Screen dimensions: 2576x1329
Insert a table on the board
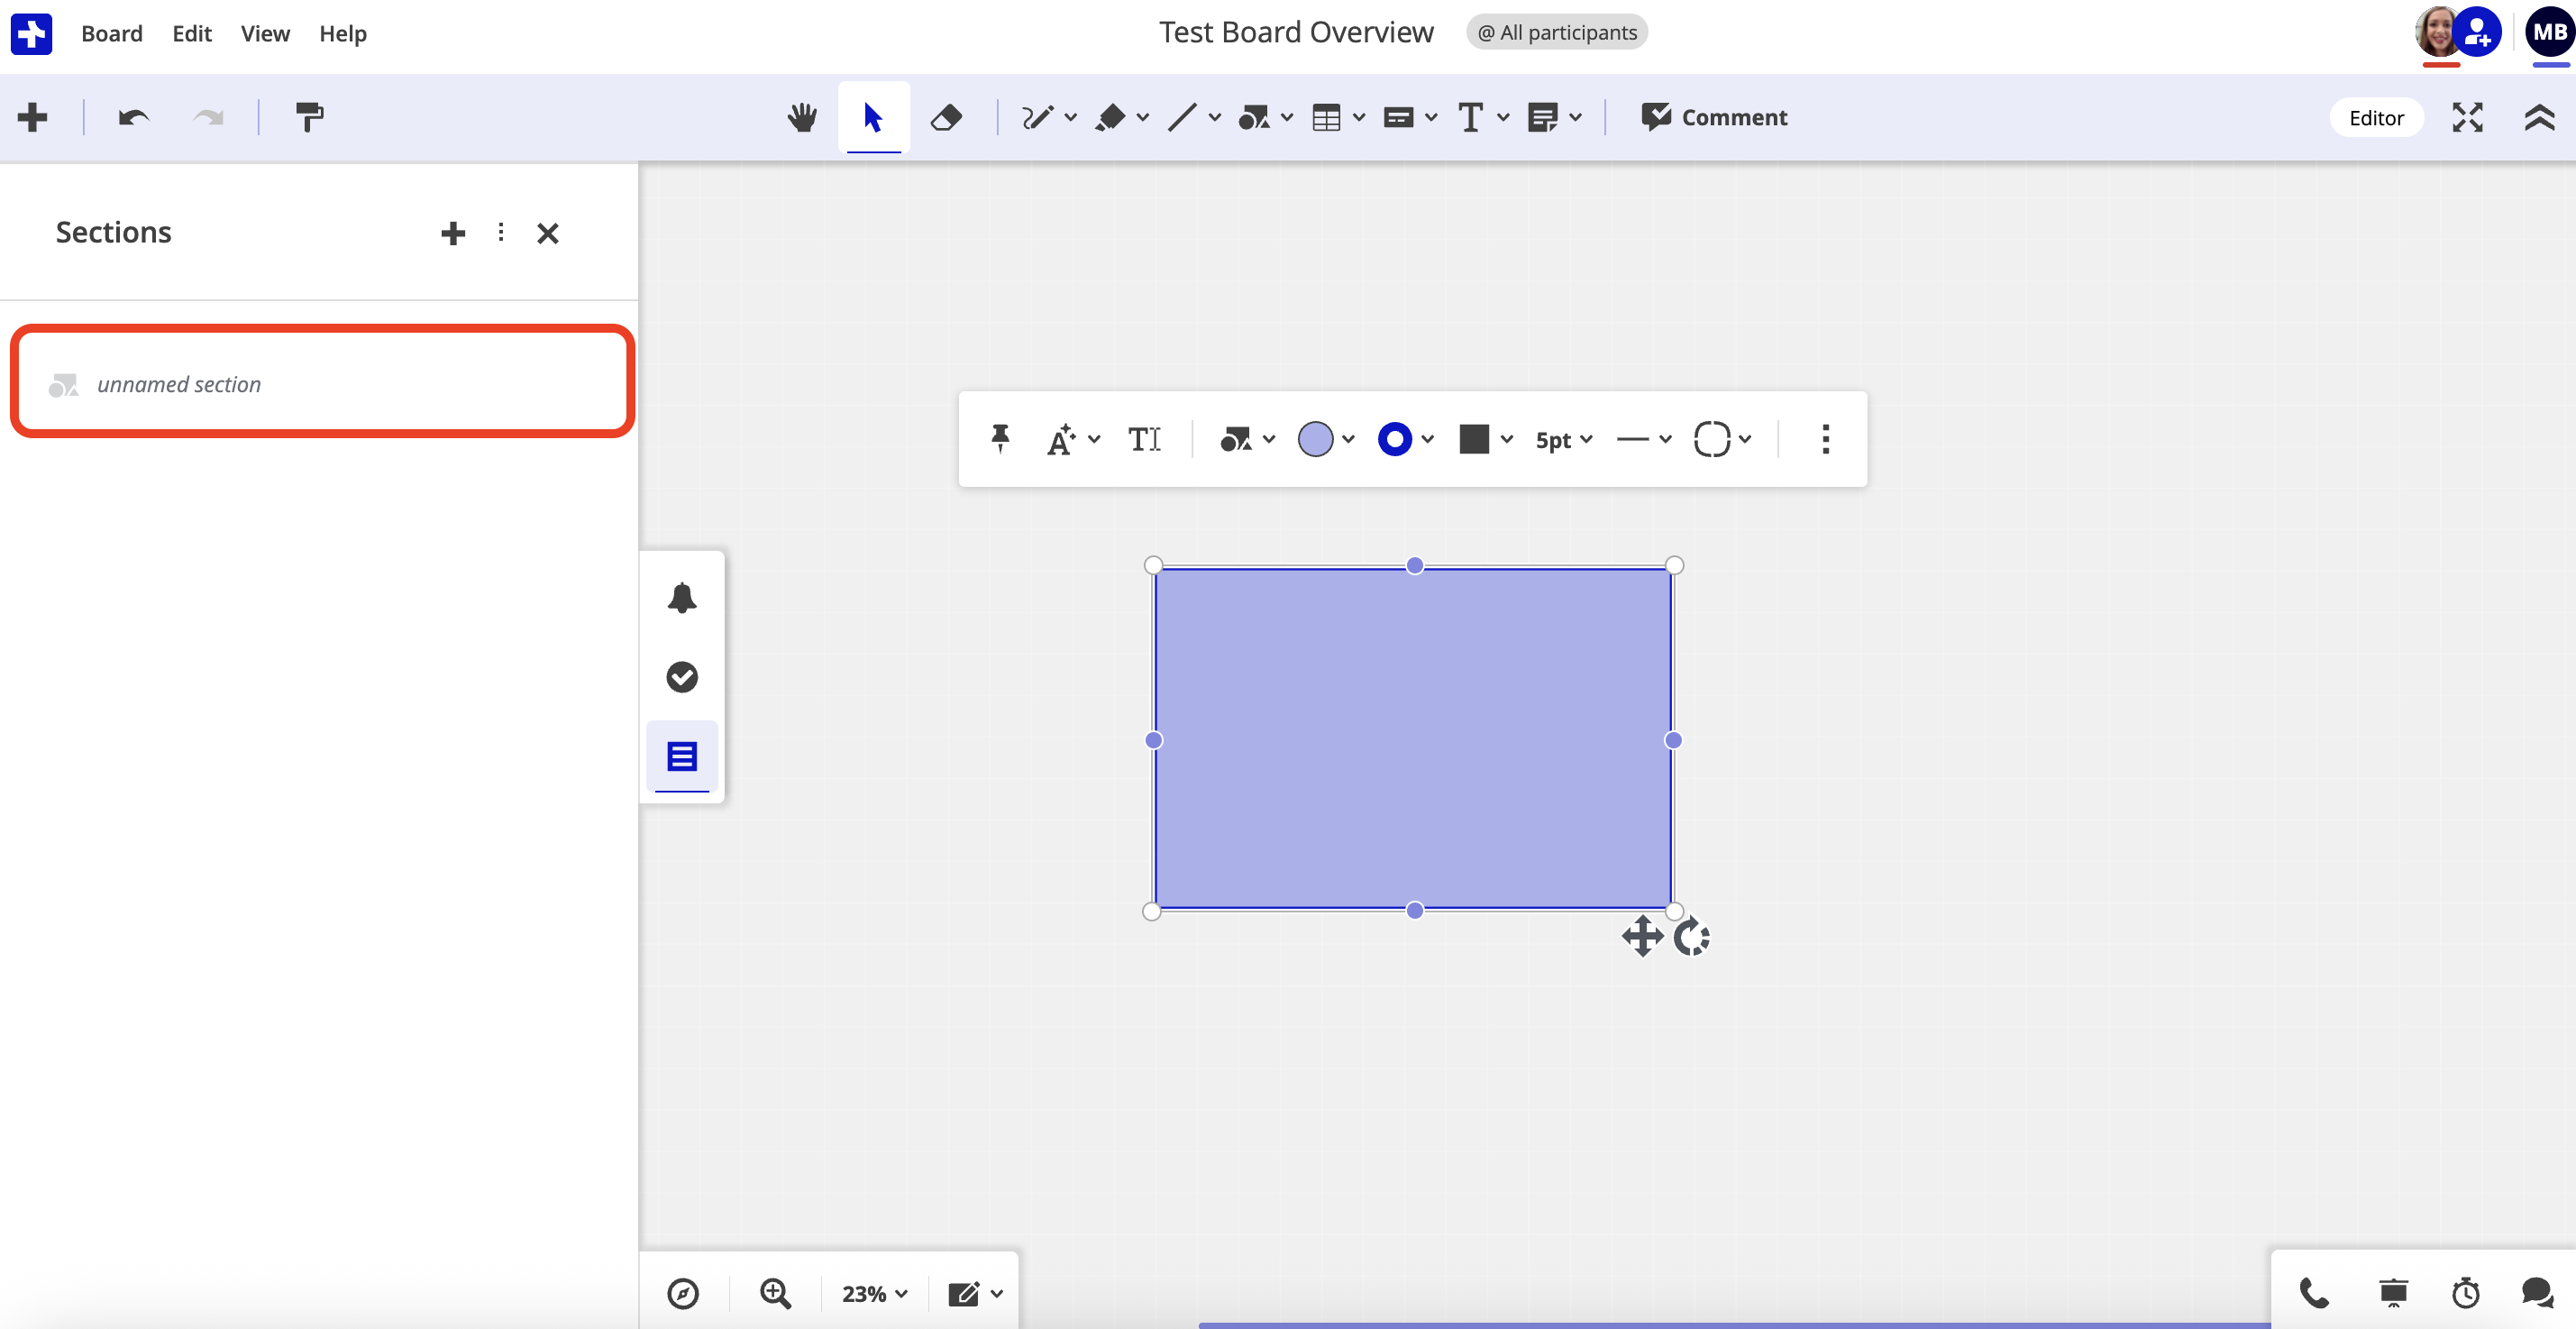(1328, 117)
